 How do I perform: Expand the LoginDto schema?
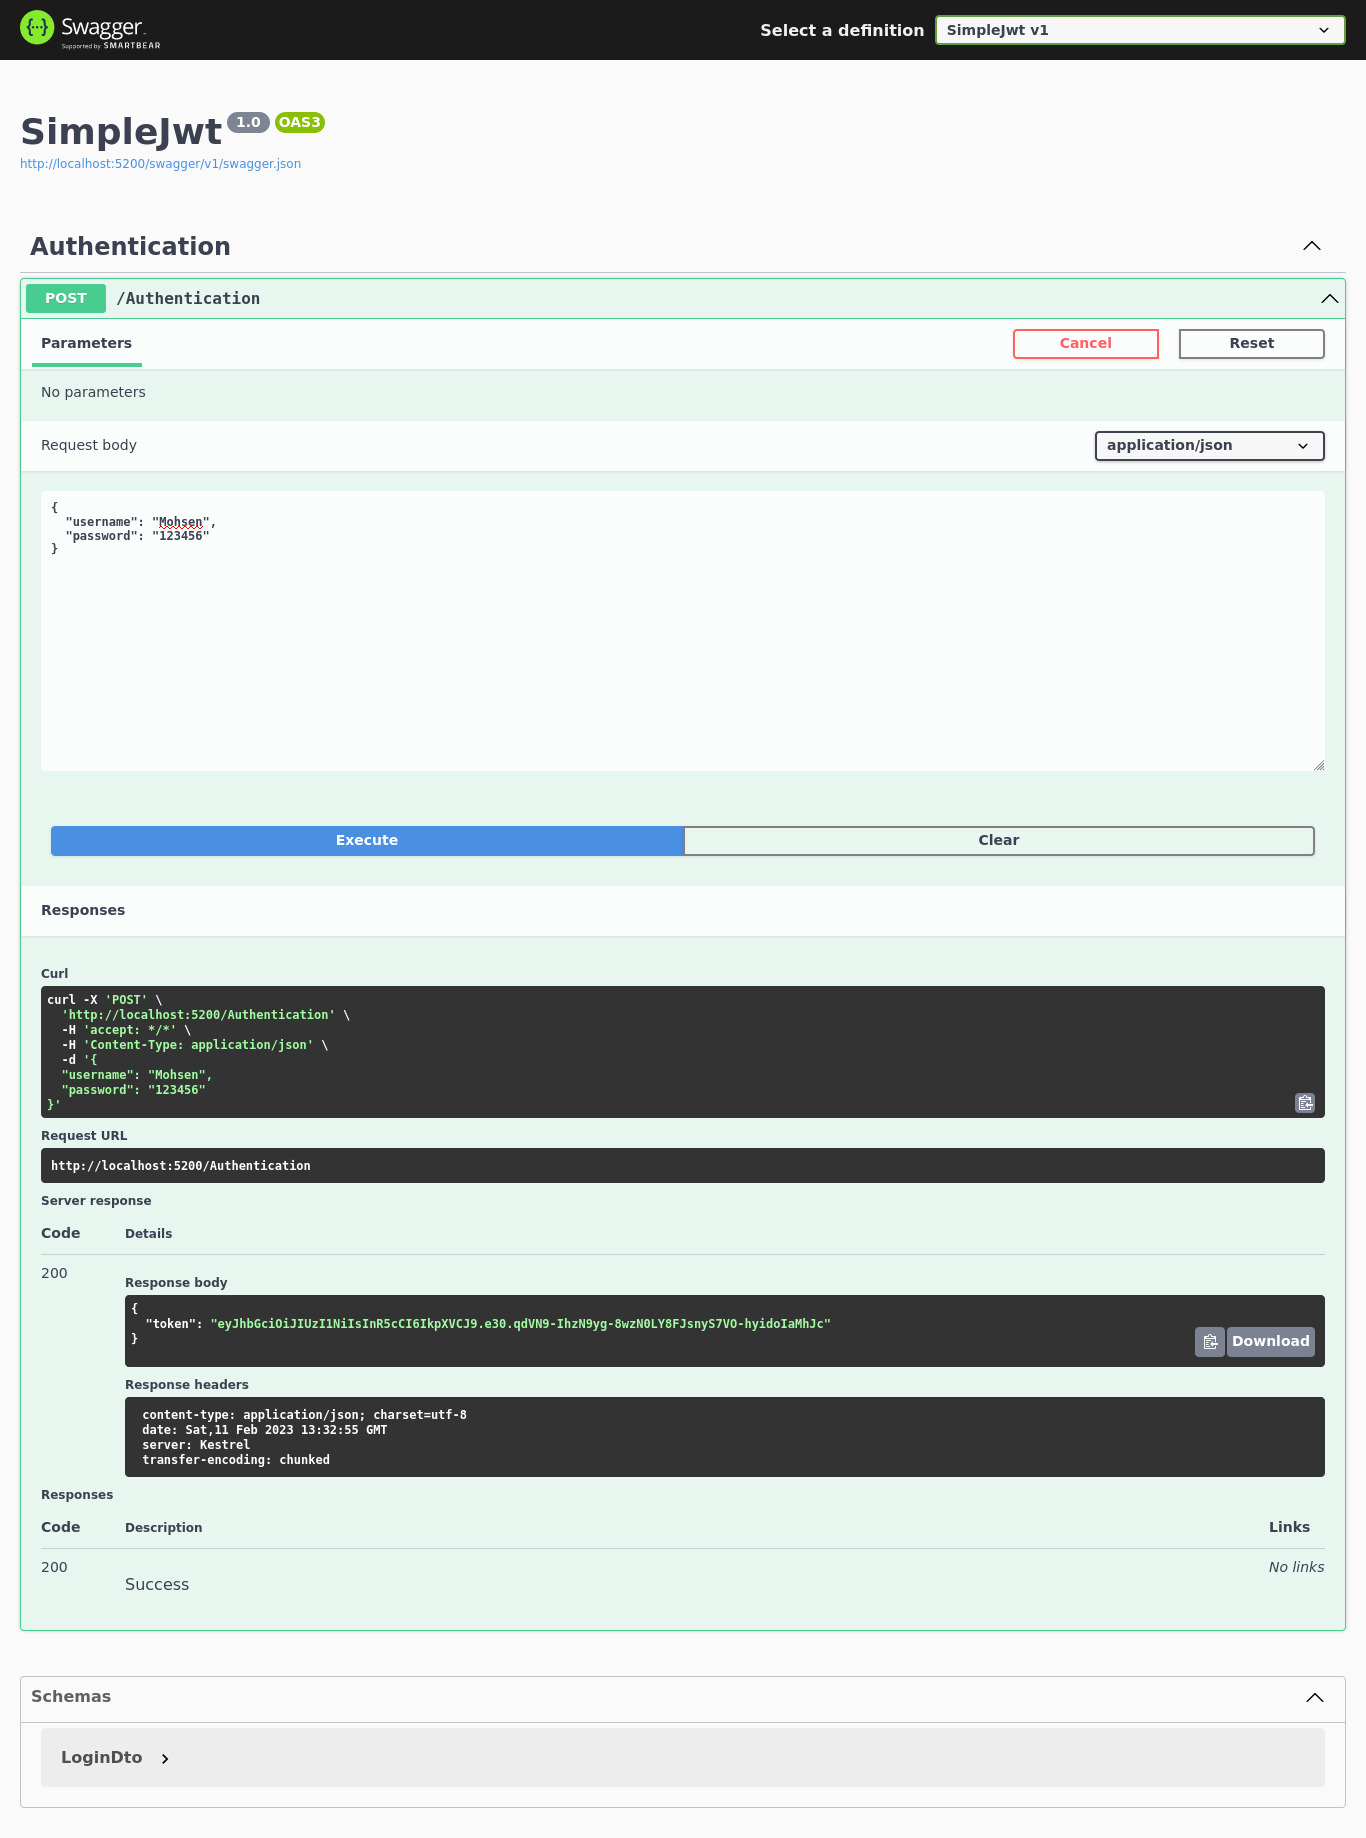[x=165, y=1758]
